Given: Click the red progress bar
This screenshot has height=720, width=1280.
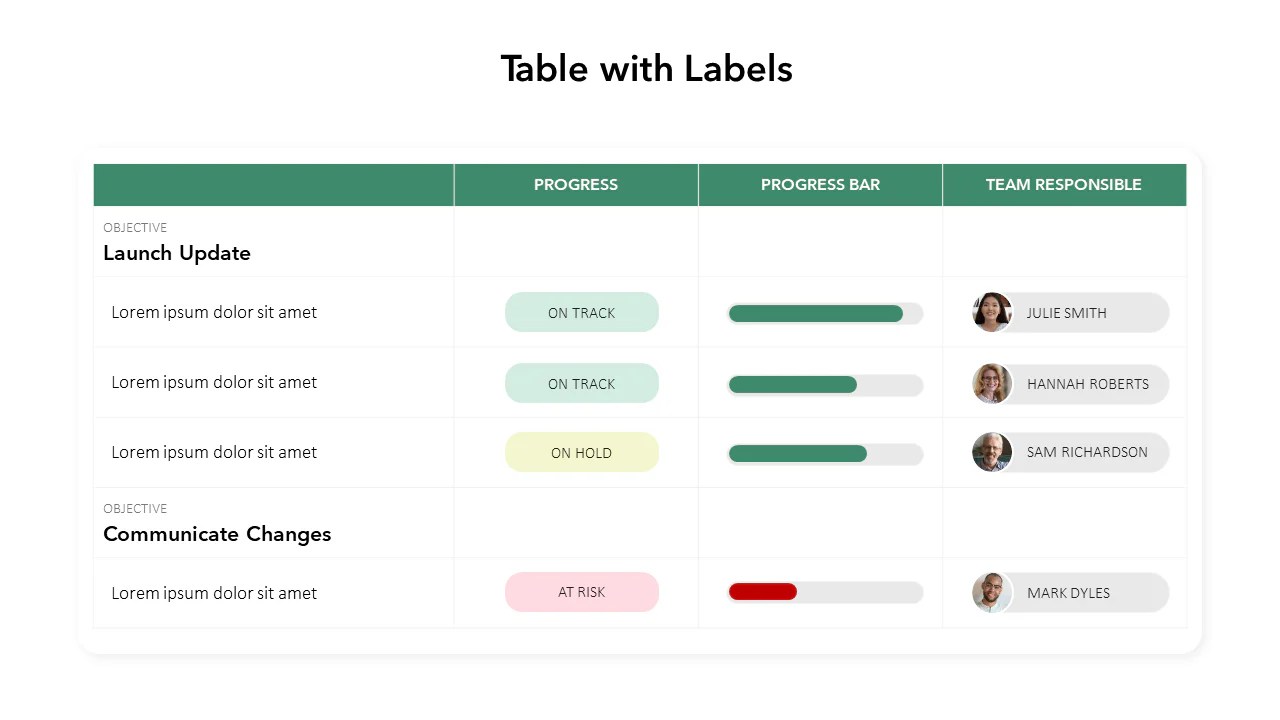Looking at the screenshot, I should tap(763, 592).
